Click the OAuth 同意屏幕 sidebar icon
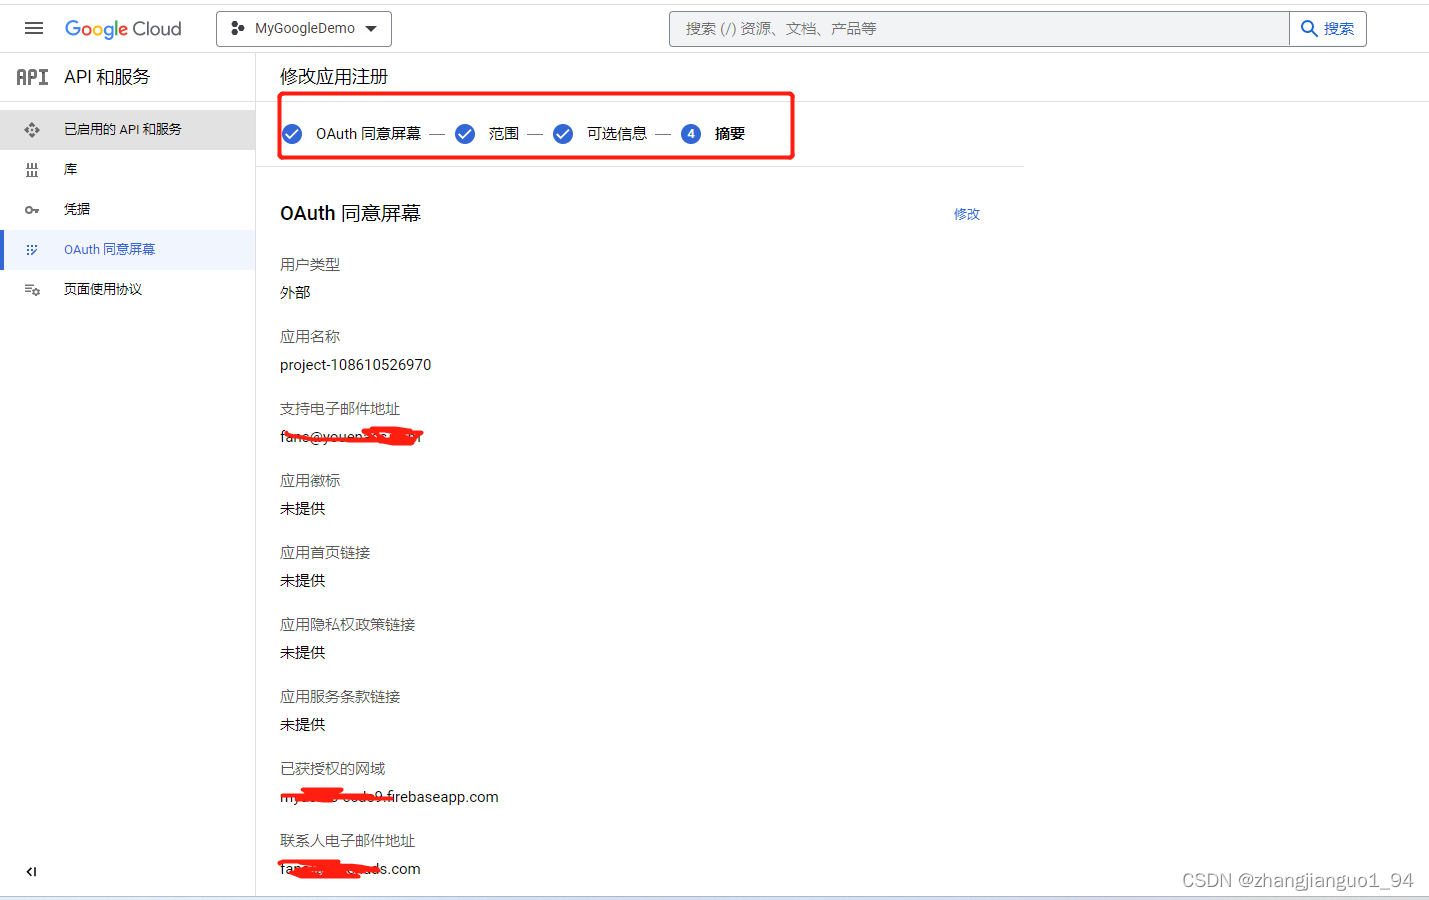Screen dimensions: 1429x900 point(31,249)
